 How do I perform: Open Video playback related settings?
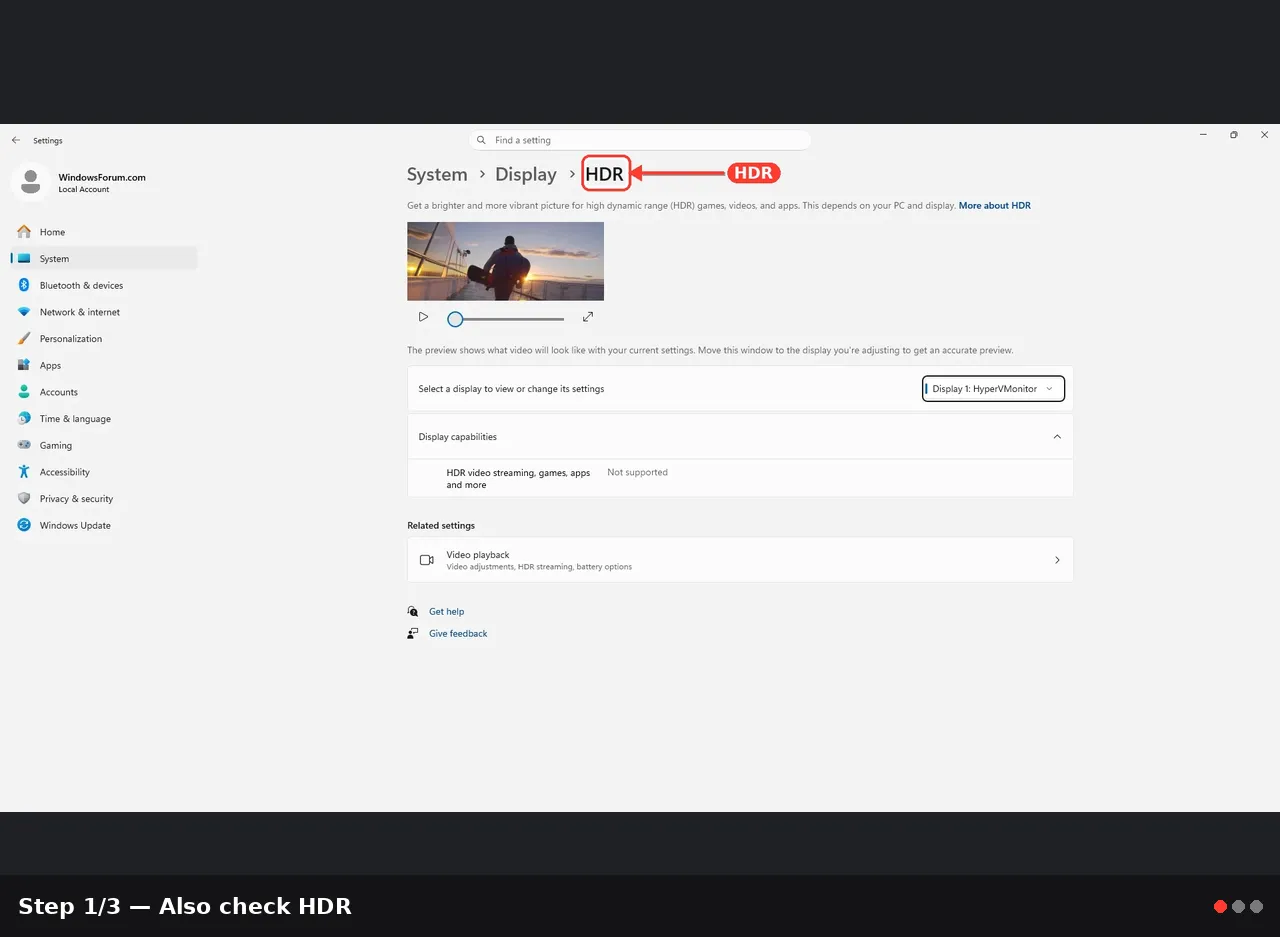point(740,560)
